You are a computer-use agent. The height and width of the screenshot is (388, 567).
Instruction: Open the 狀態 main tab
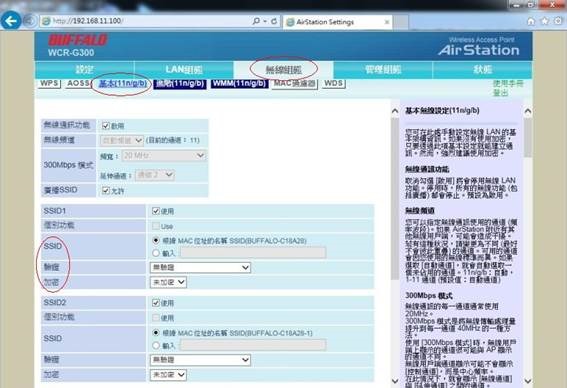[x=482, y=69]
